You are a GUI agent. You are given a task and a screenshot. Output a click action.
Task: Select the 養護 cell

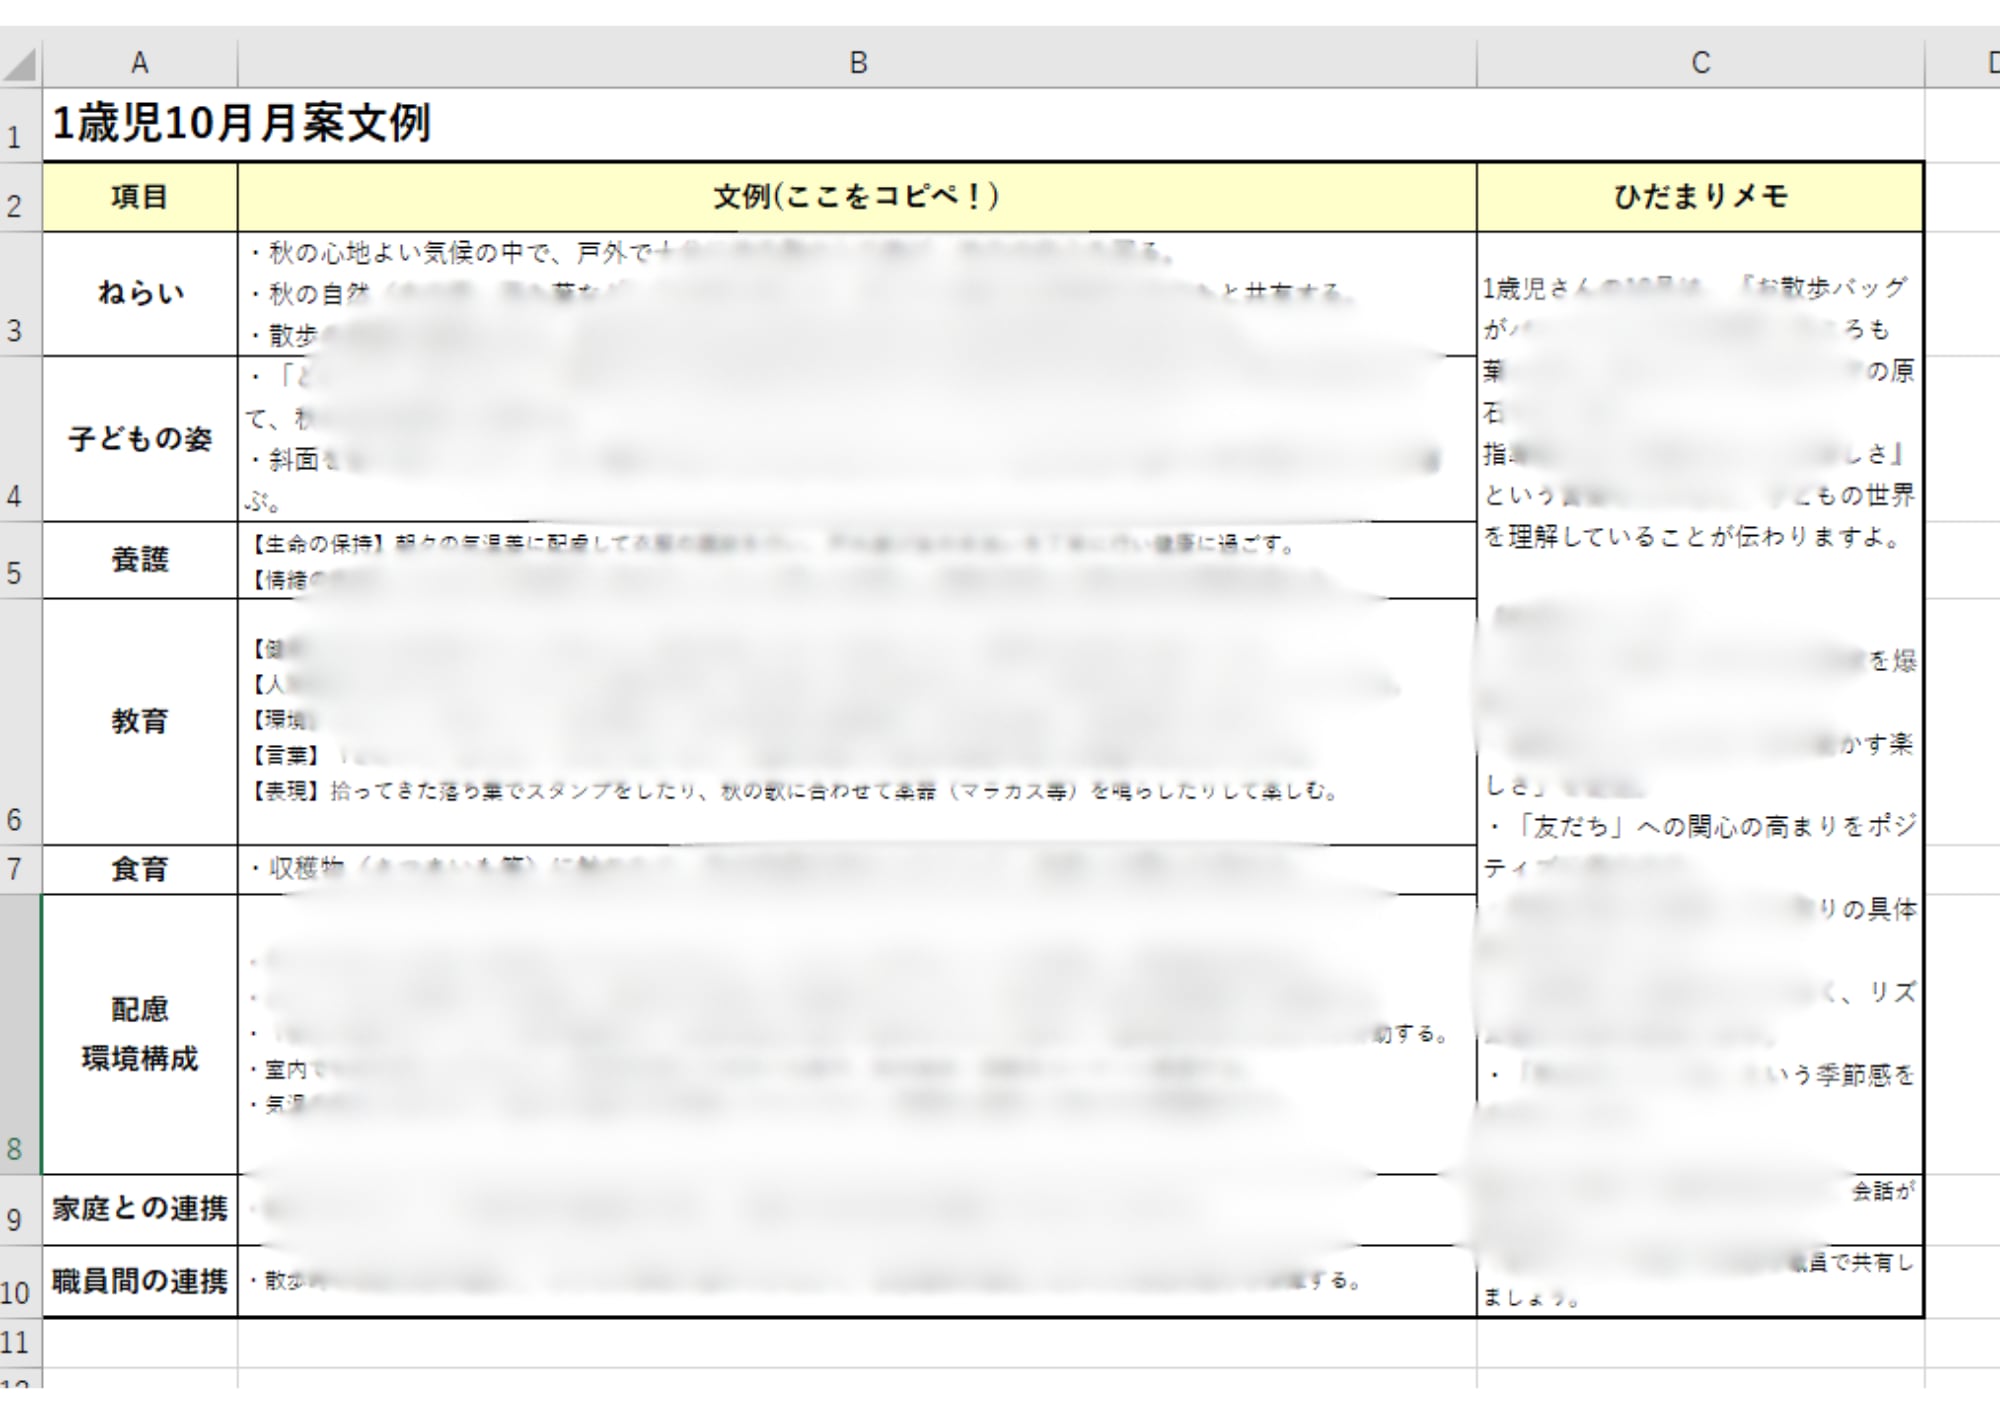140,560
